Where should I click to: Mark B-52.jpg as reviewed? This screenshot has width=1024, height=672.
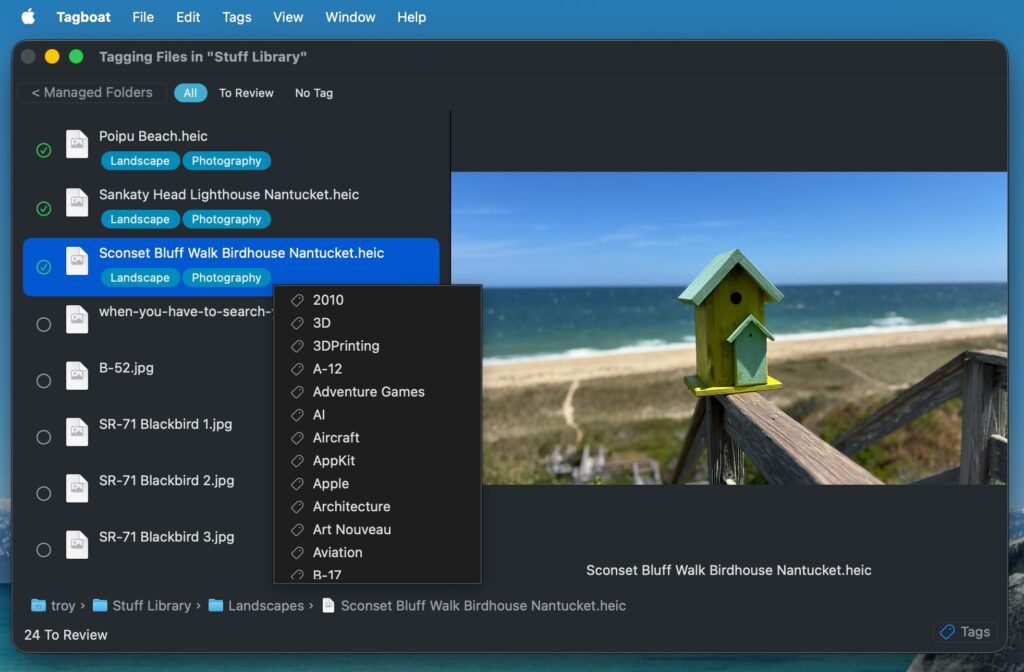click(x=43, y=381)
